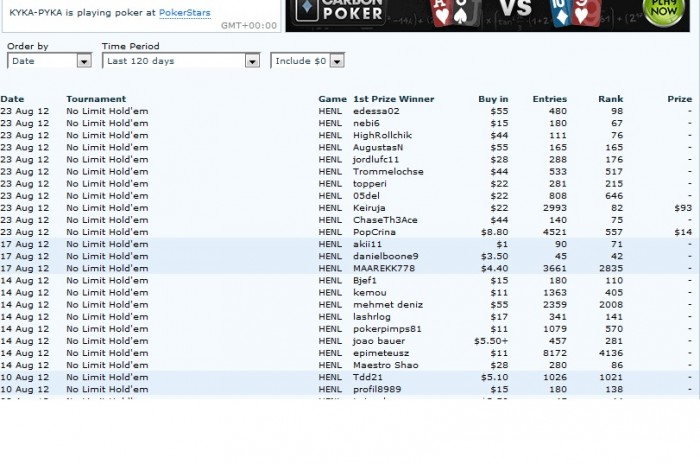The image size is (700, 464).
Task: Select winner name PopCrina
Action: coord(374,232)
